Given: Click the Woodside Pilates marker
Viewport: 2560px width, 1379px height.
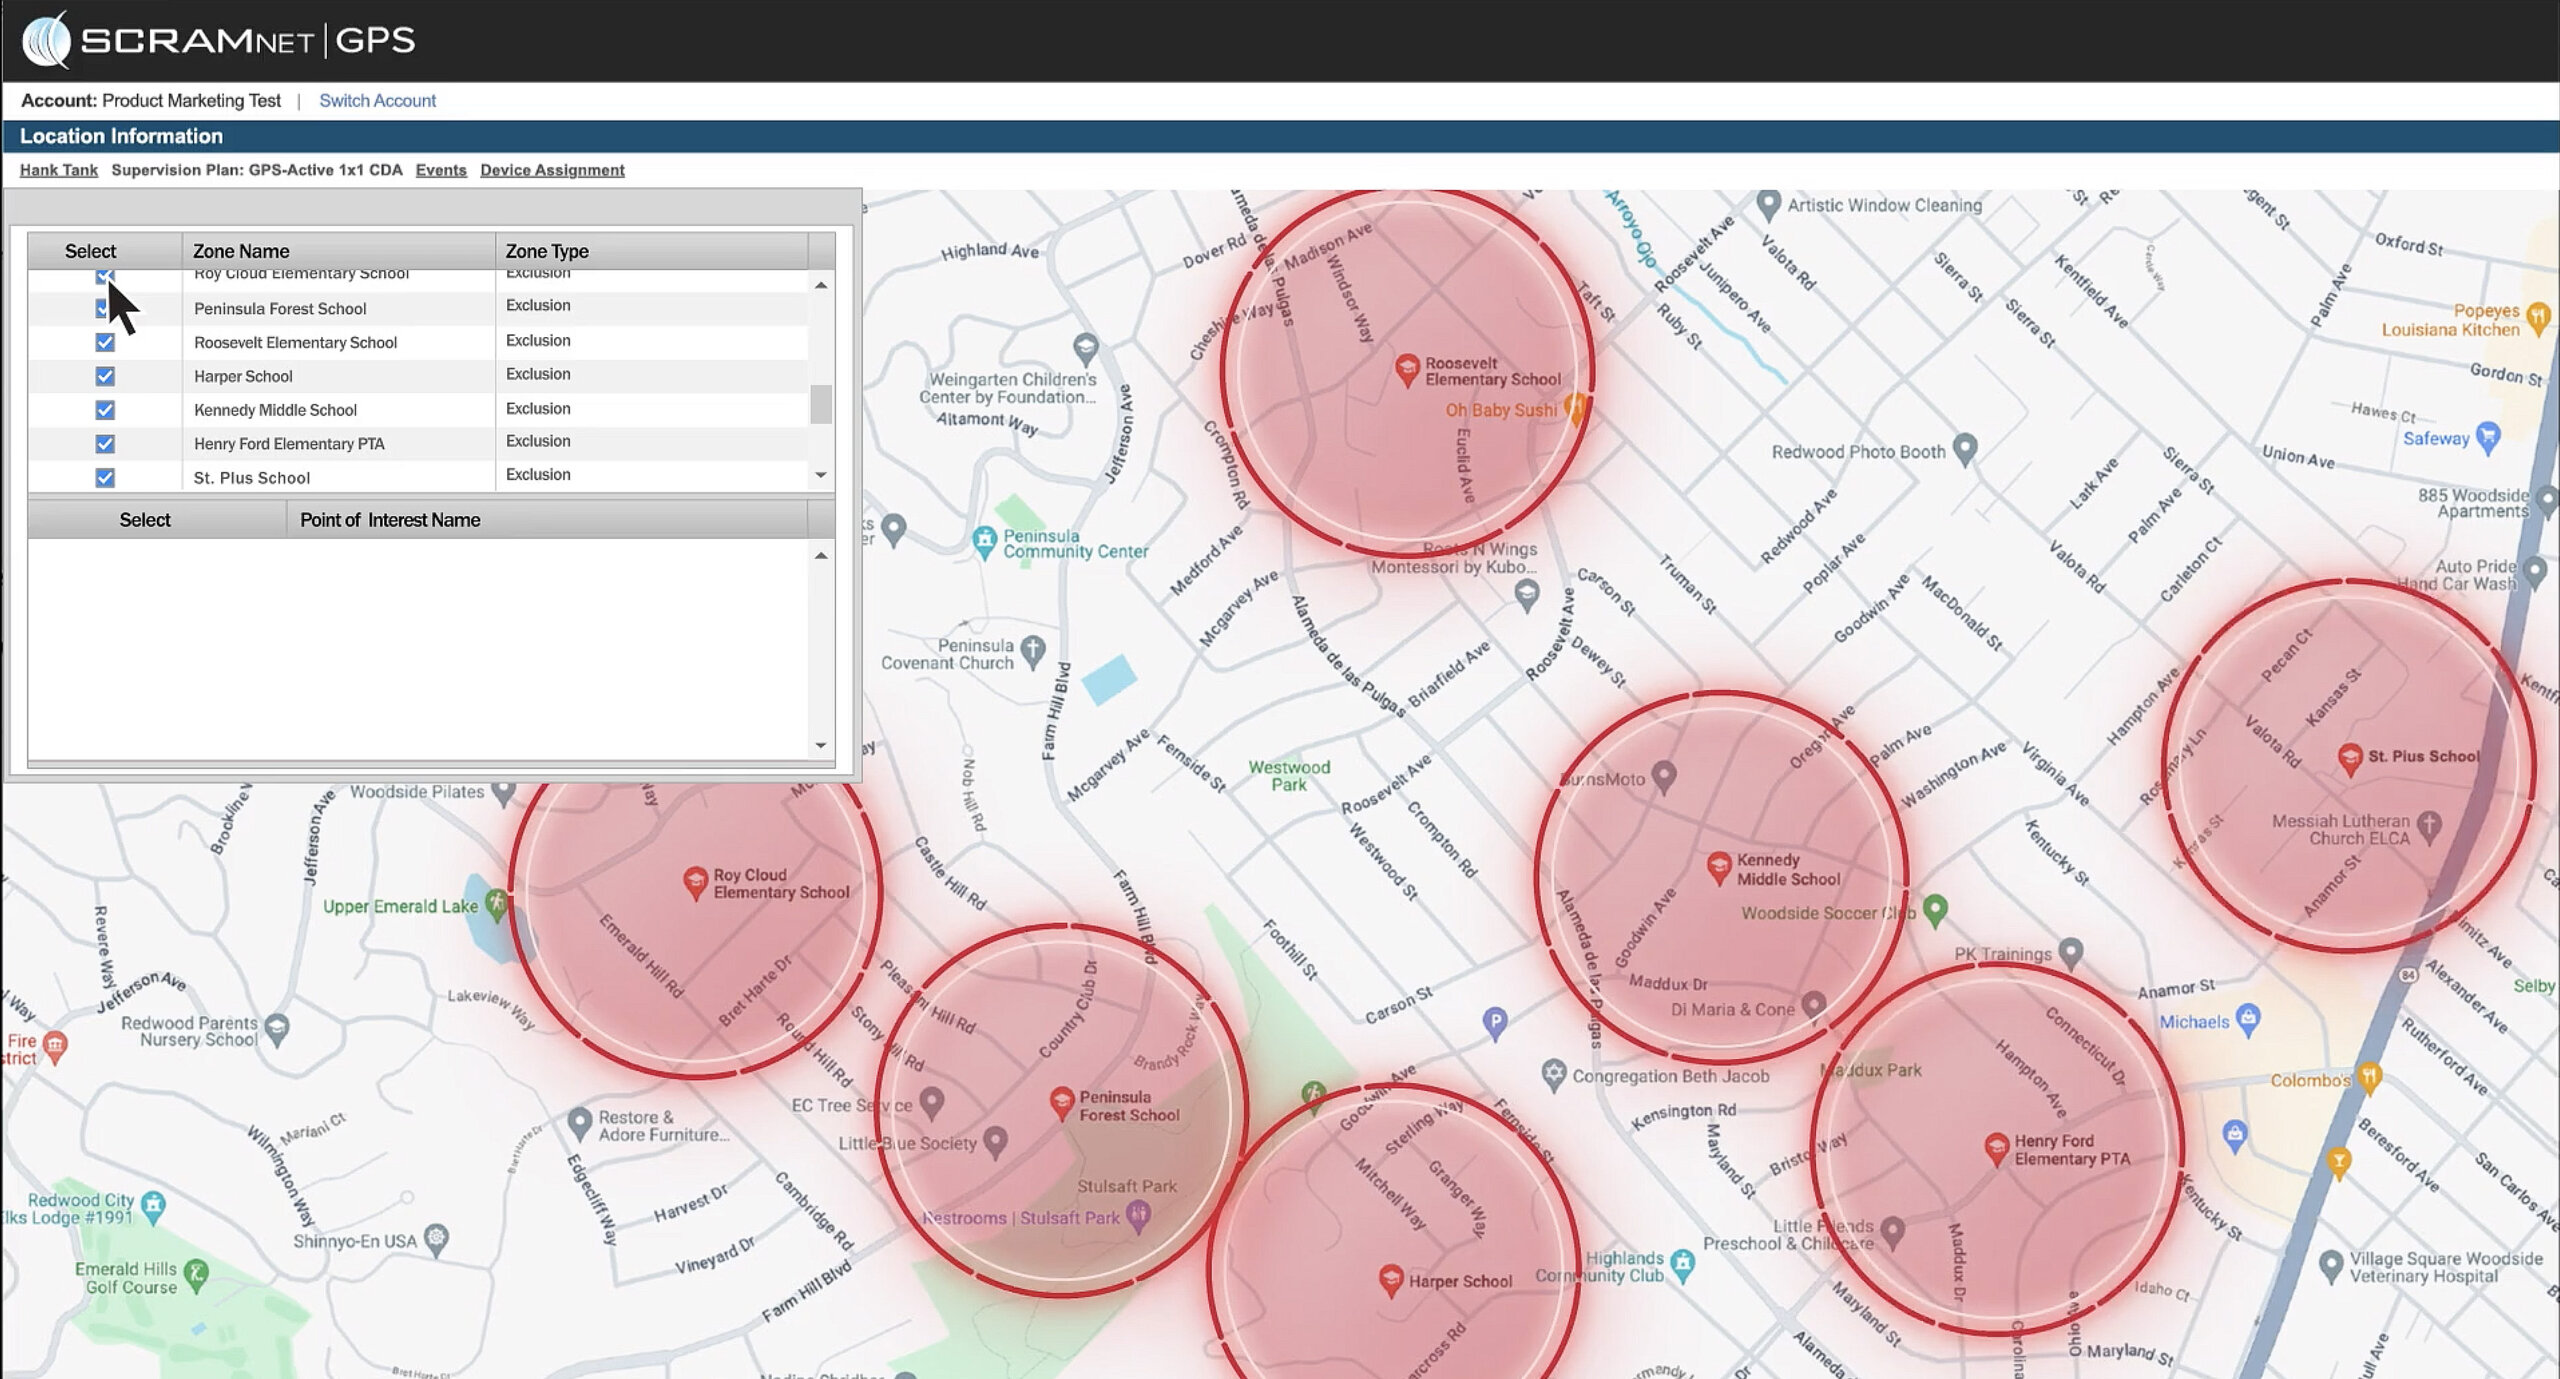Looking at the screenshot, I should click(x=505, y=793).
